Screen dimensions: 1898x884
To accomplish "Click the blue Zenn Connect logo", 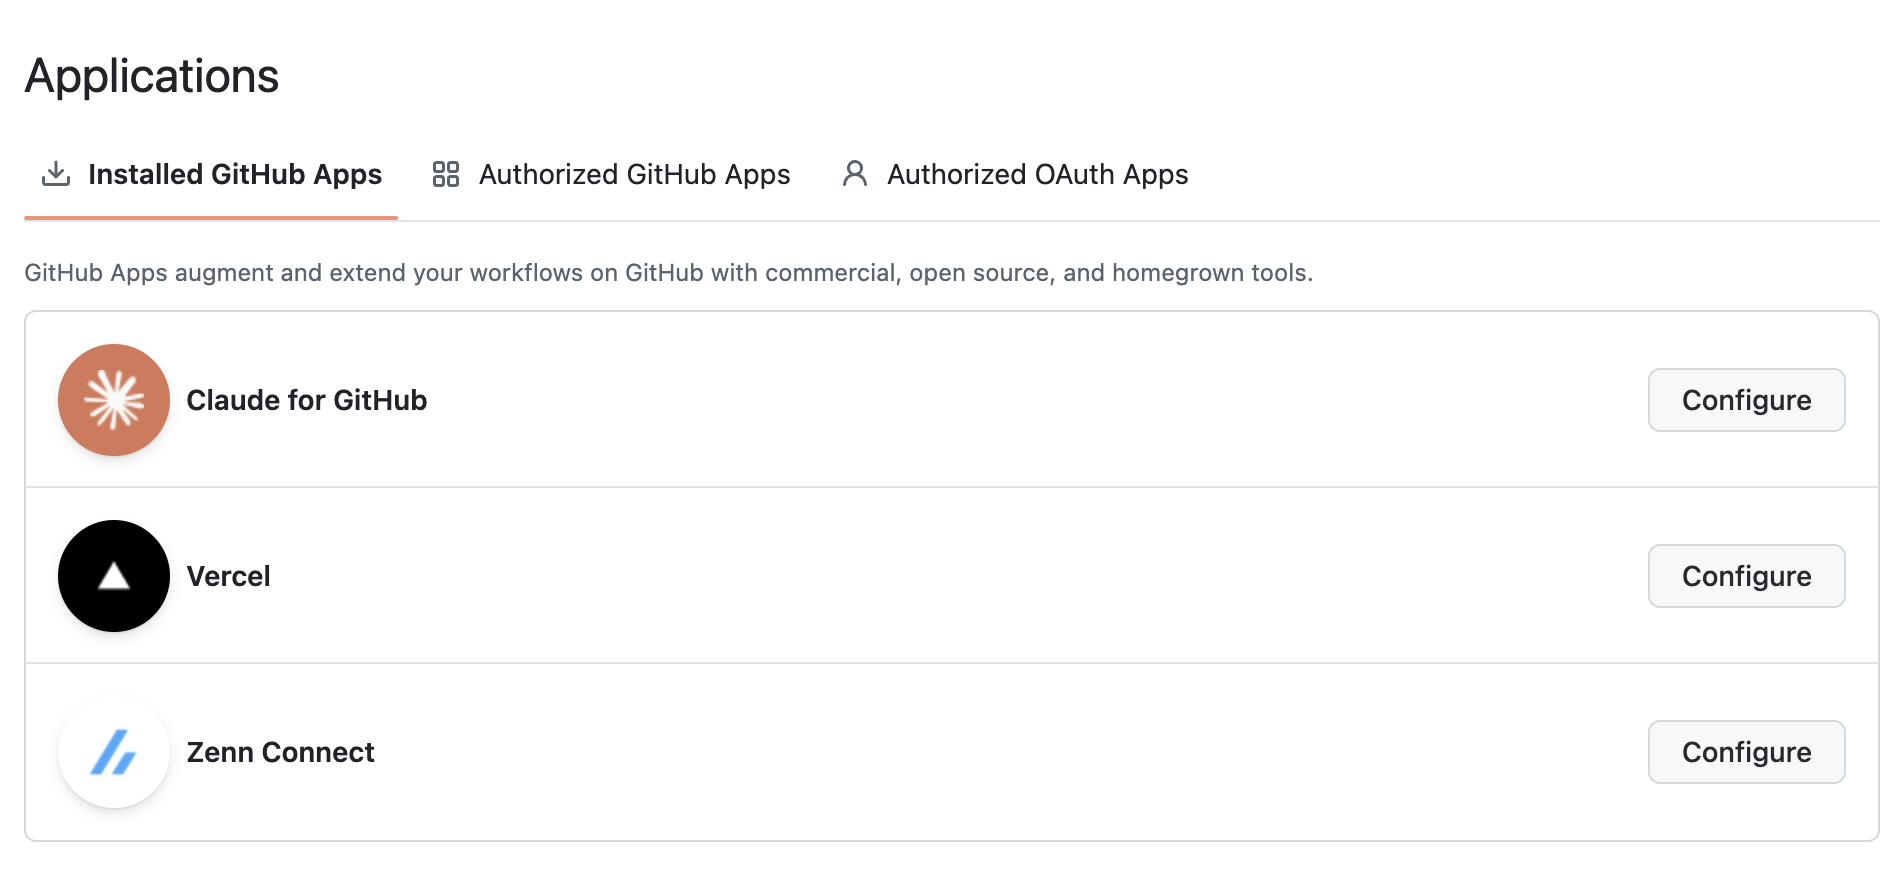I will tap(114, 752).
